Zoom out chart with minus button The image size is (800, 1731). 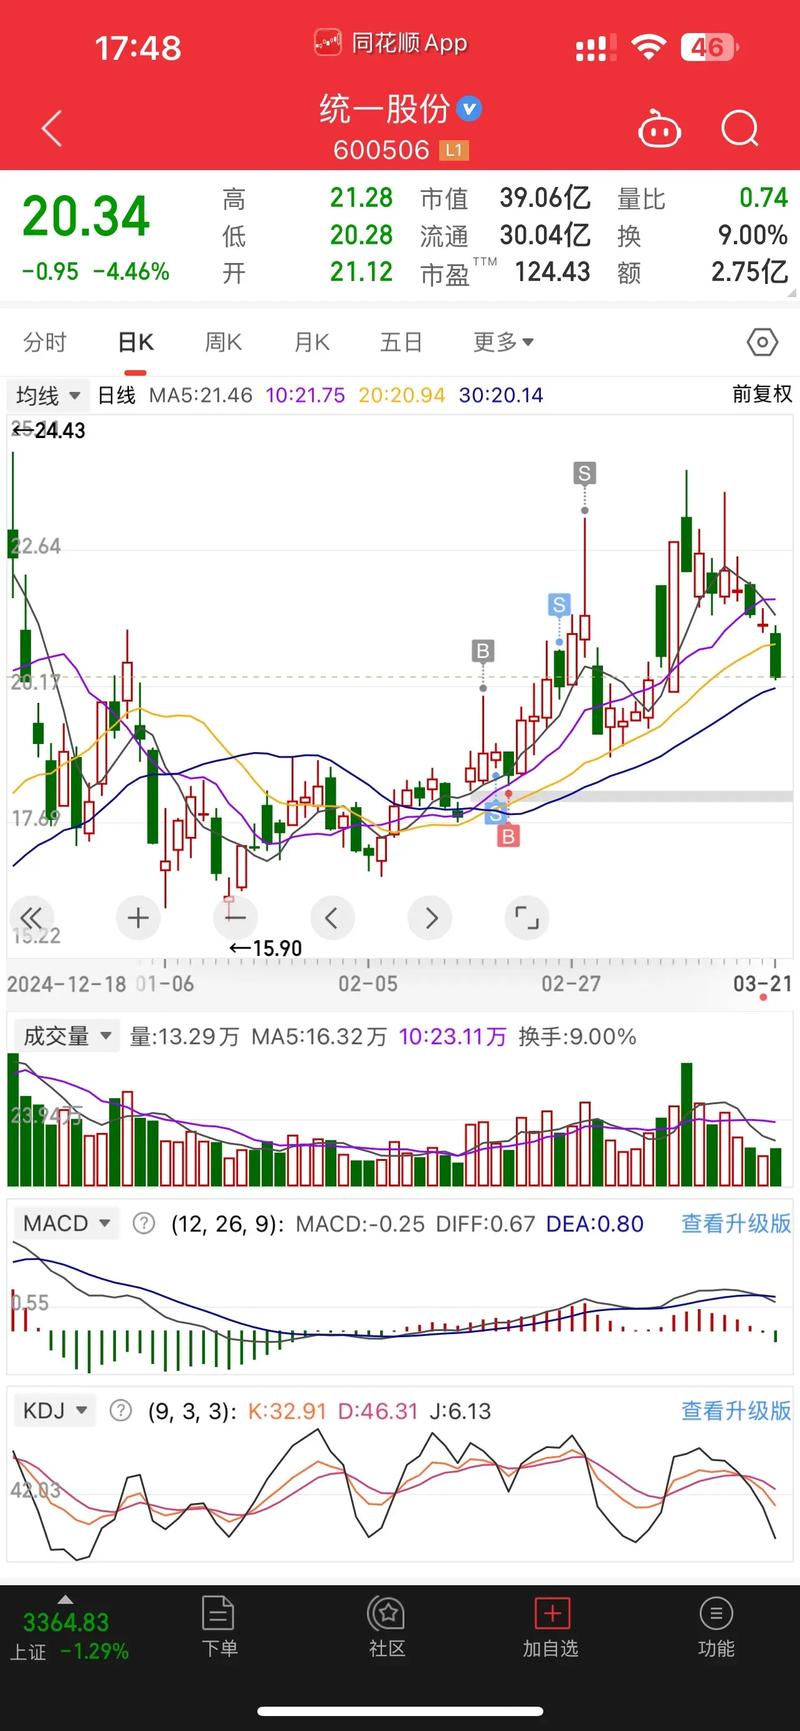click(x=236, y=918)
